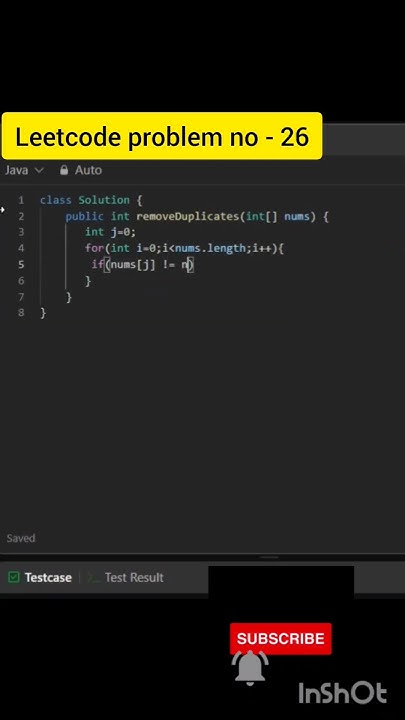
Task: Click the 'class Solution {' line
Action: tap(91, 200)
